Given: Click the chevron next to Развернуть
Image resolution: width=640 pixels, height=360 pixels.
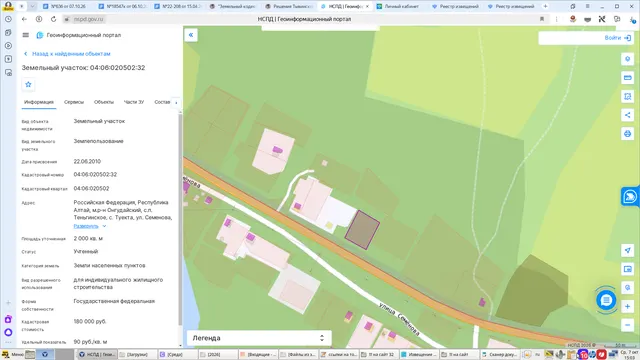Looking at the screenshot, I should [104, 226].
